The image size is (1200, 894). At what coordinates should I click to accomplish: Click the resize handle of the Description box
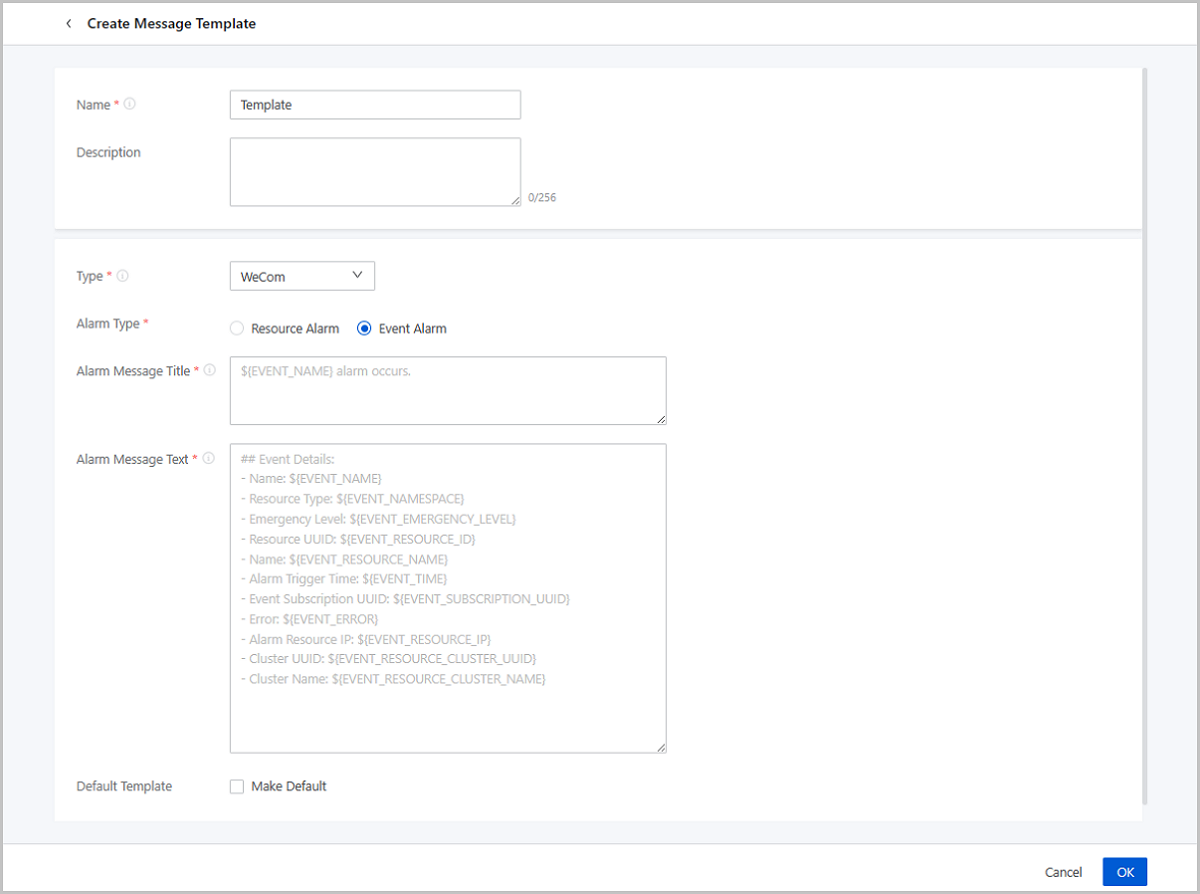click(516, 201)
